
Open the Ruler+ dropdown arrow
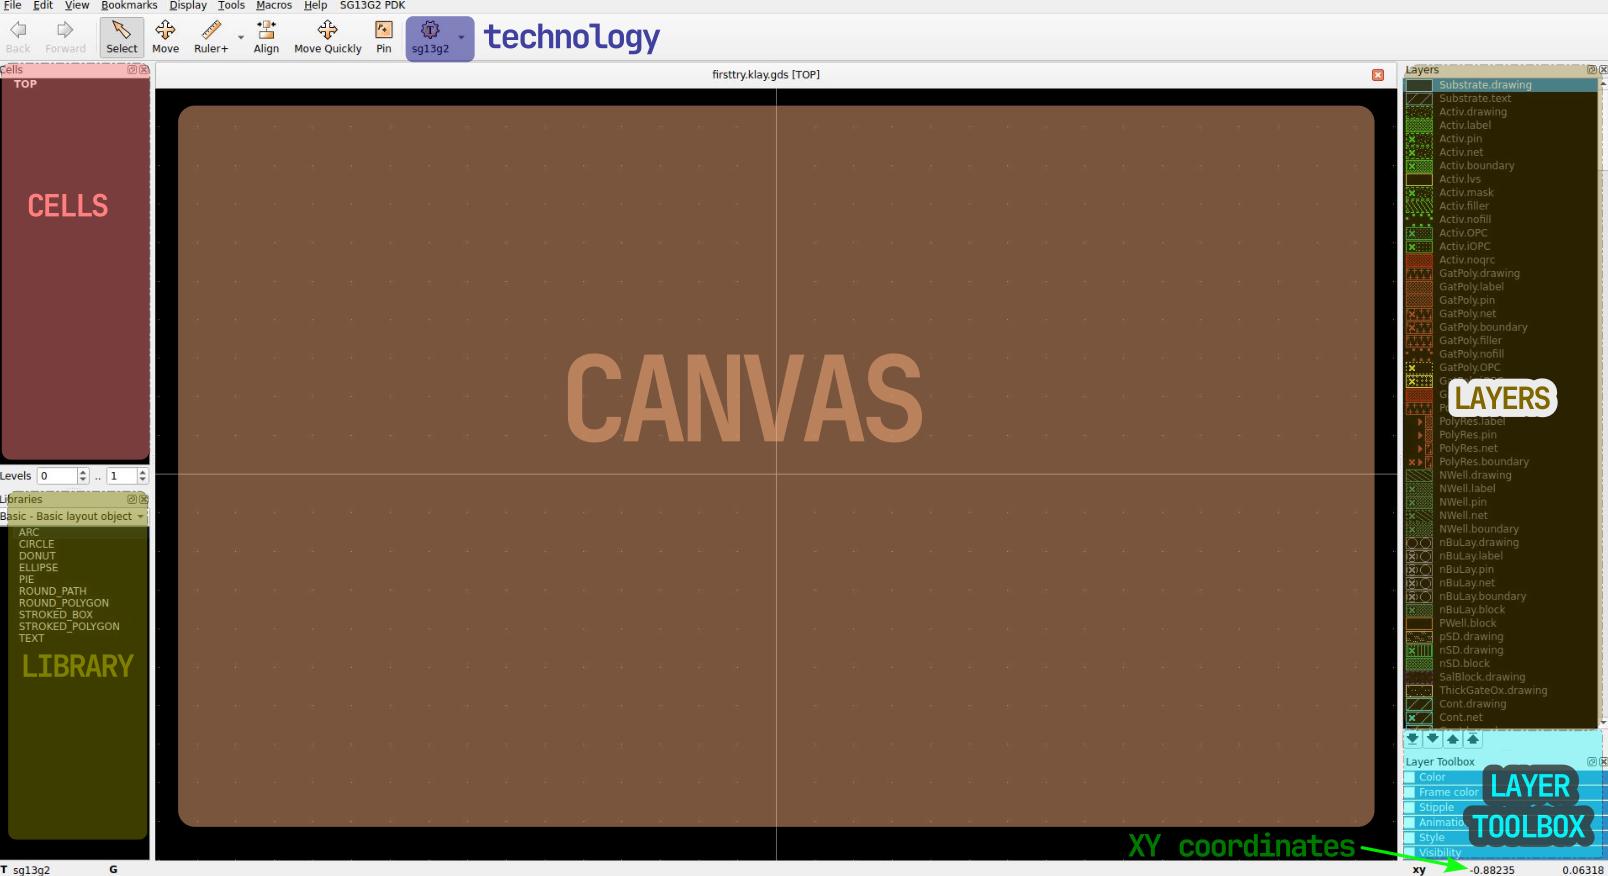240,38
